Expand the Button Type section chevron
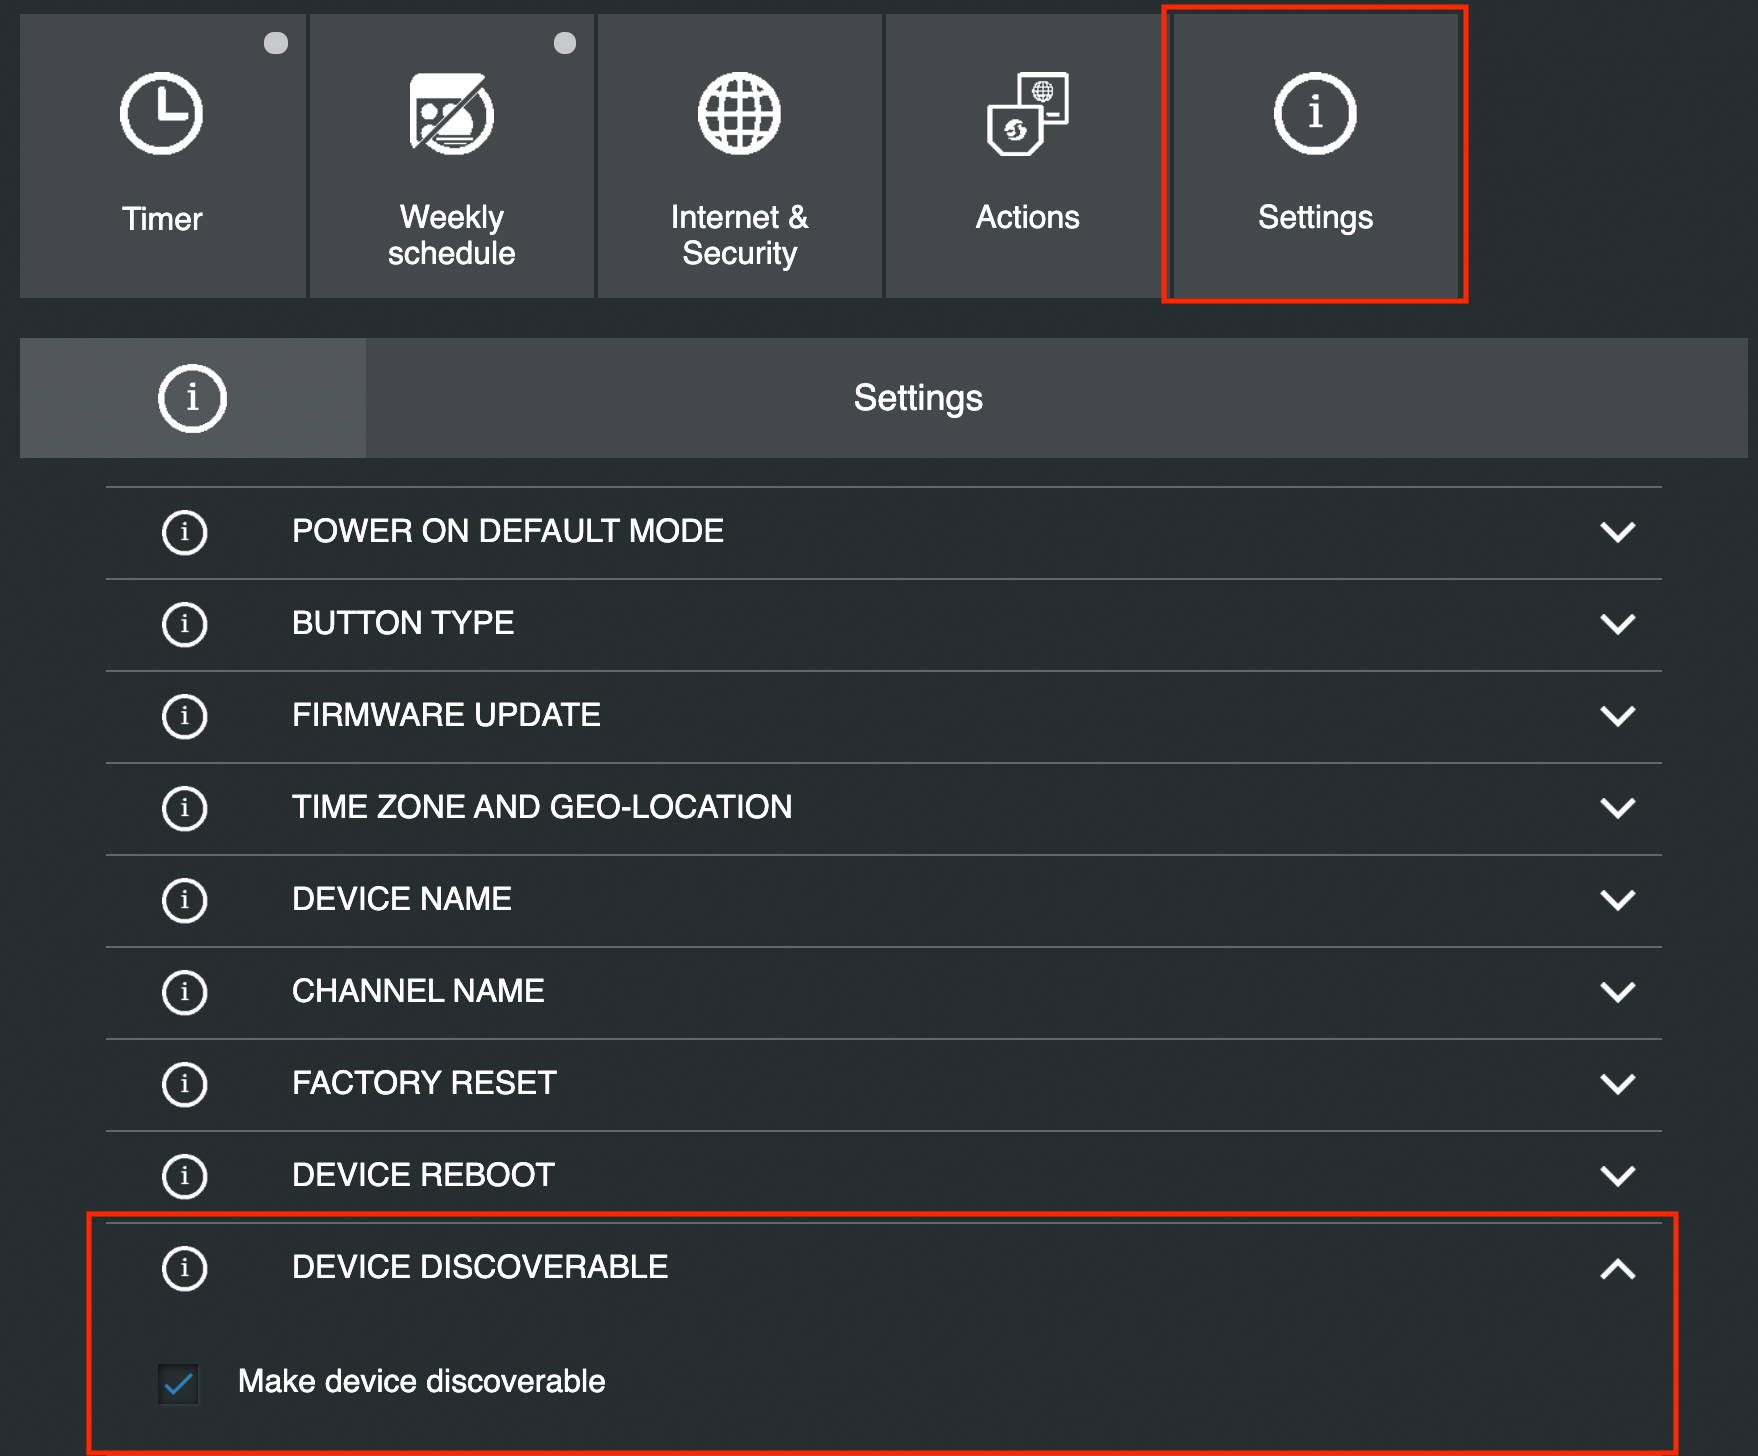 (1617, 624)
